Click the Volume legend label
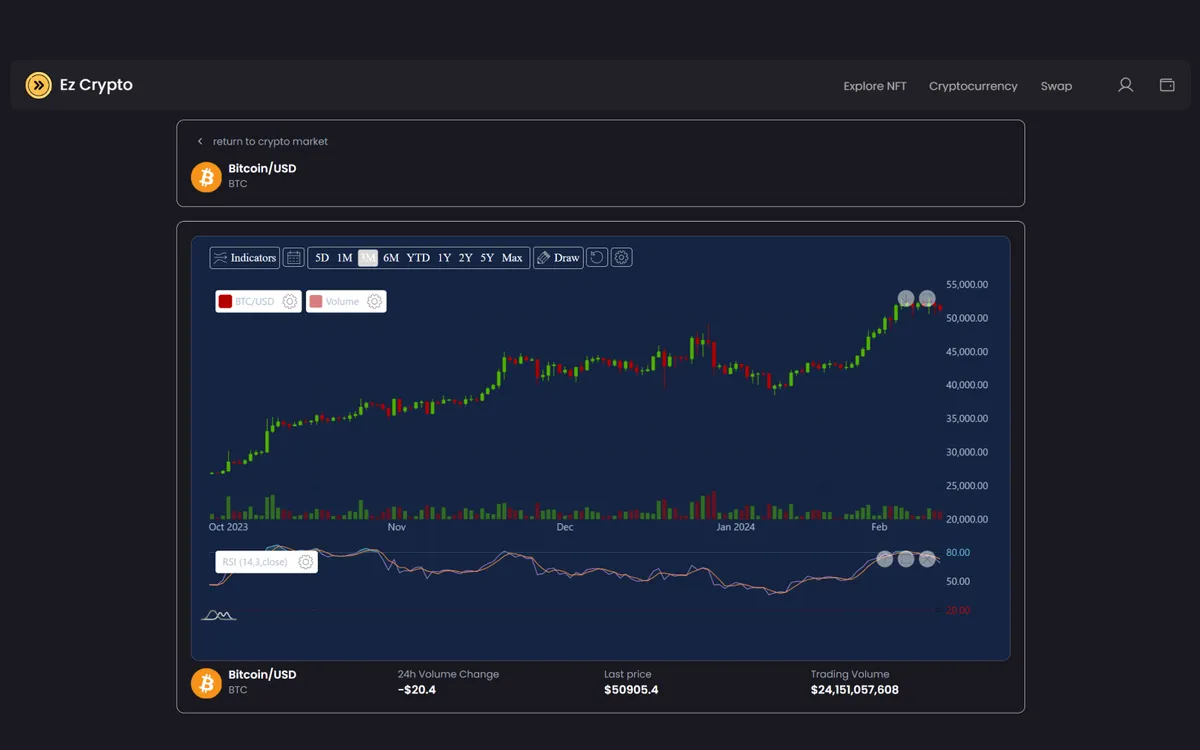Screen dimensions: 1200x750 point(342,301)
